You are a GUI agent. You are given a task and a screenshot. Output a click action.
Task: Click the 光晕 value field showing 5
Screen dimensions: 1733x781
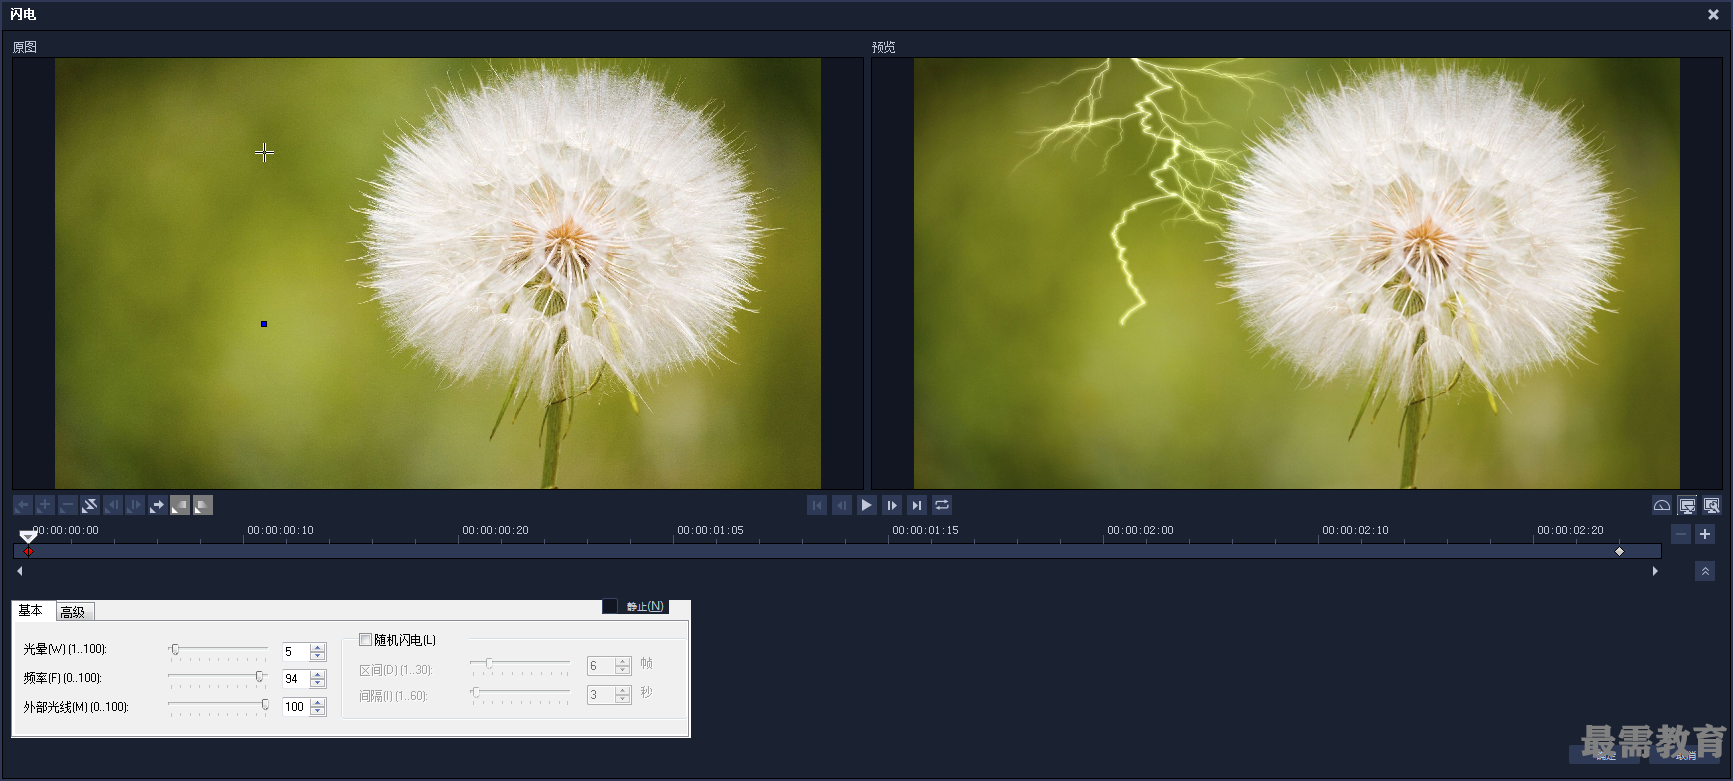tap(296, 652)
